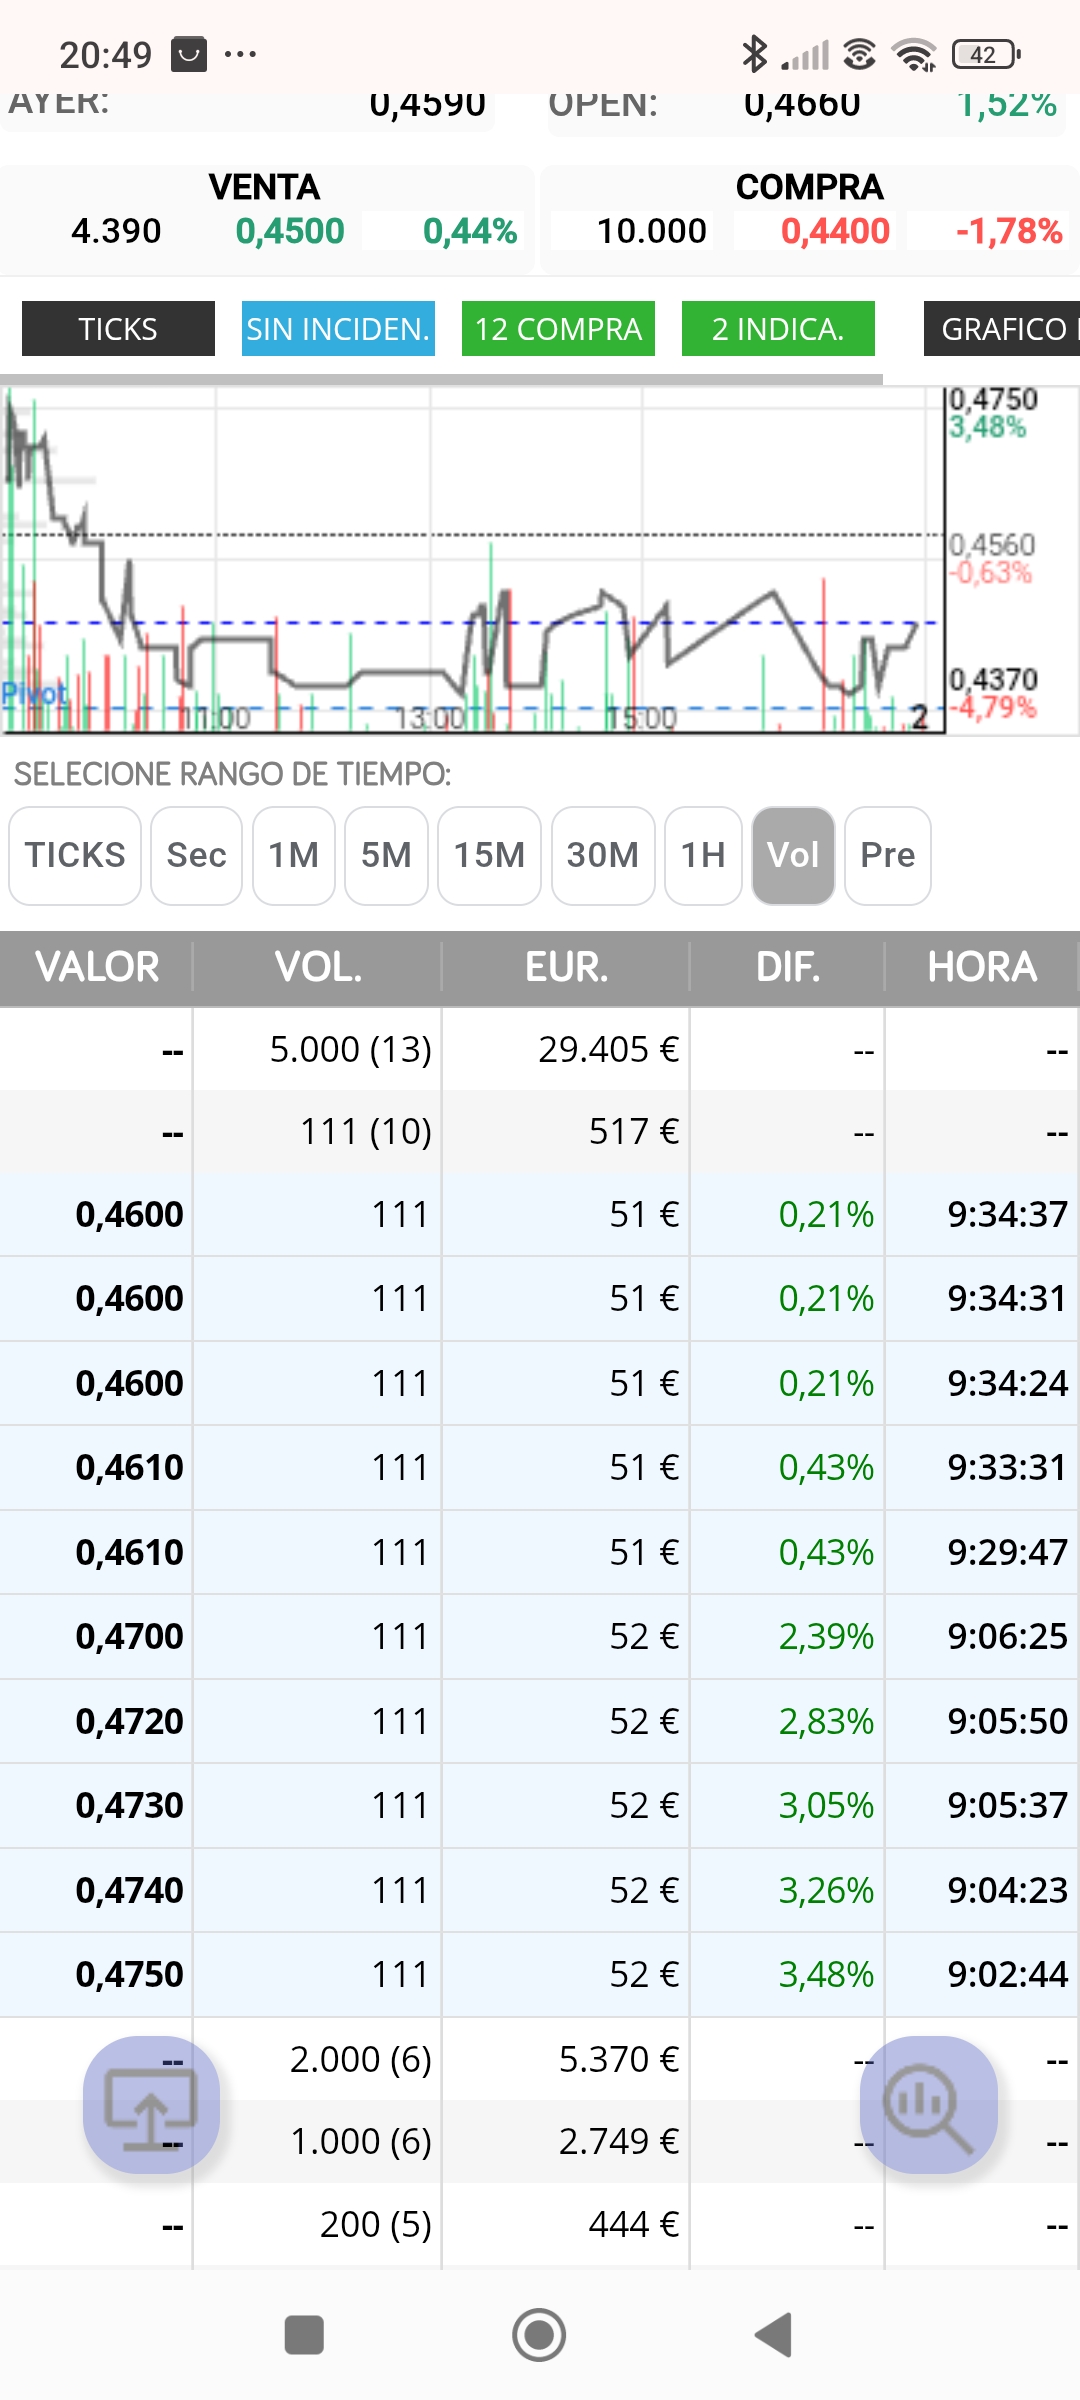Select Pre time range
The width and height of the screenshot is (1080, 2400).
[x=887, y=855]
